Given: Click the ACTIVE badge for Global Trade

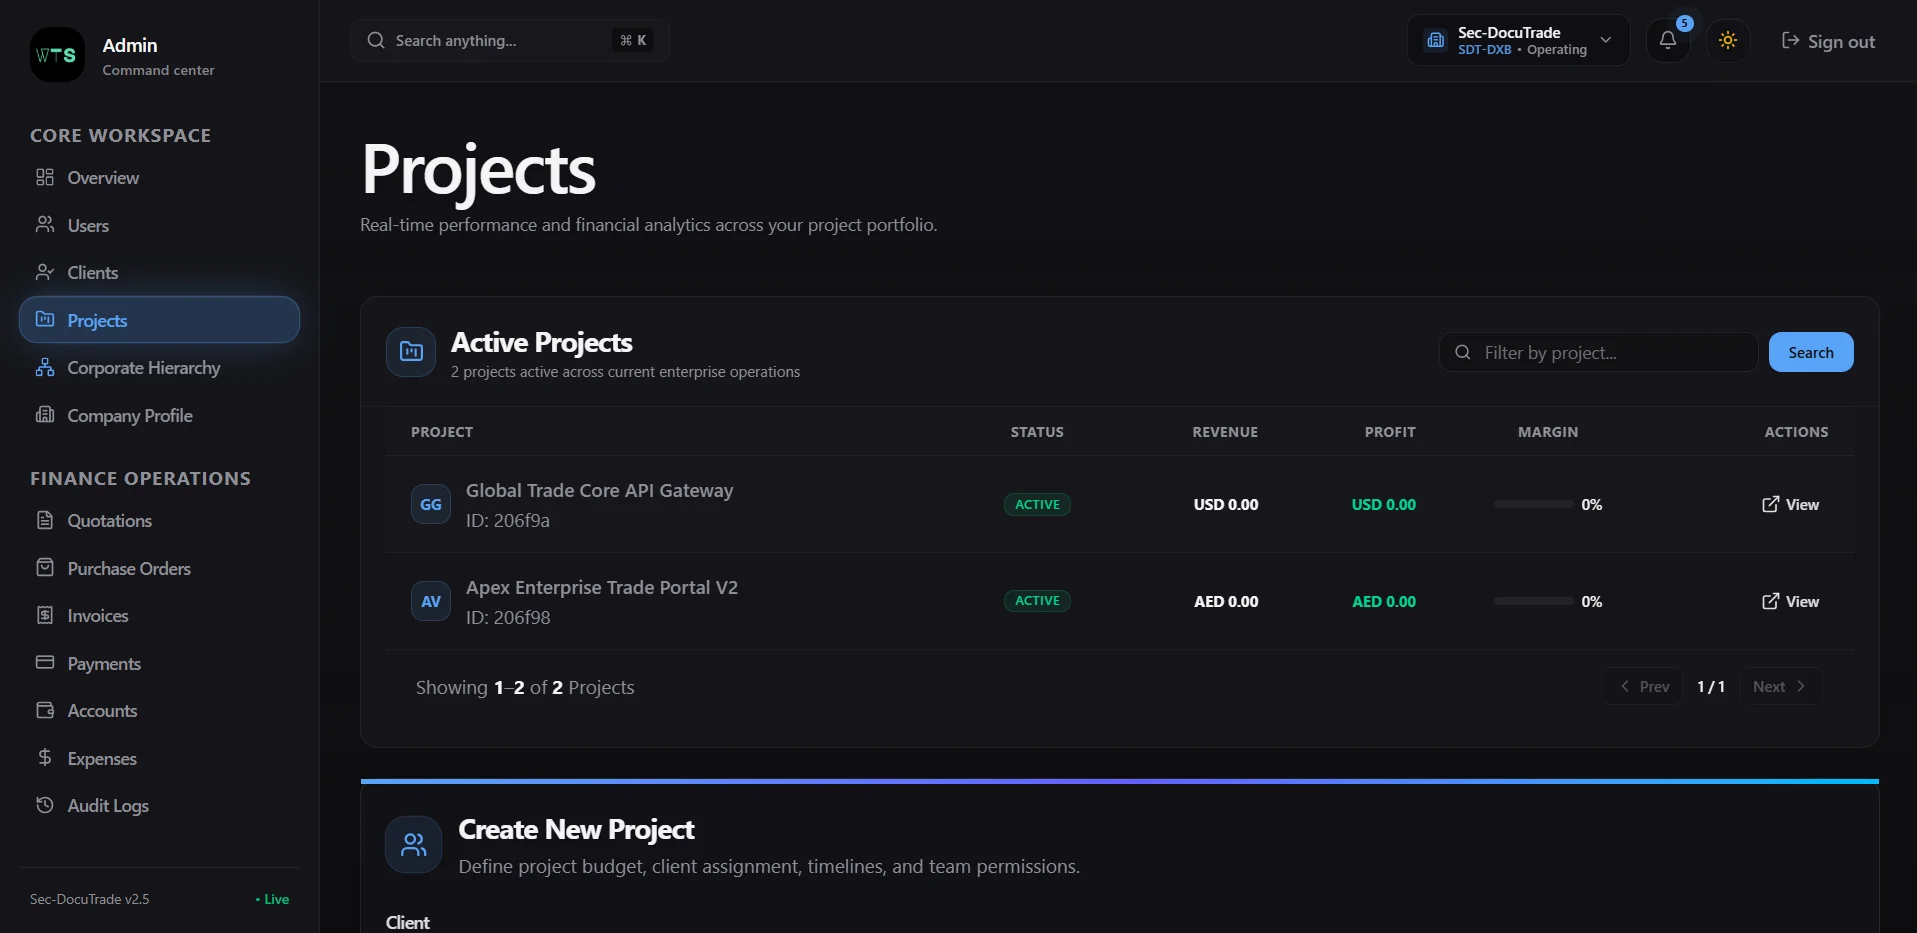Looking at the screenshot, I should 1037,504.
